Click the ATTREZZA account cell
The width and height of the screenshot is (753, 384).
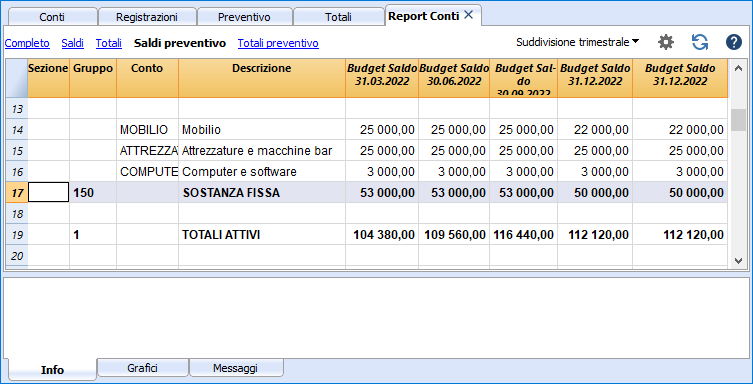pos(147,151)
